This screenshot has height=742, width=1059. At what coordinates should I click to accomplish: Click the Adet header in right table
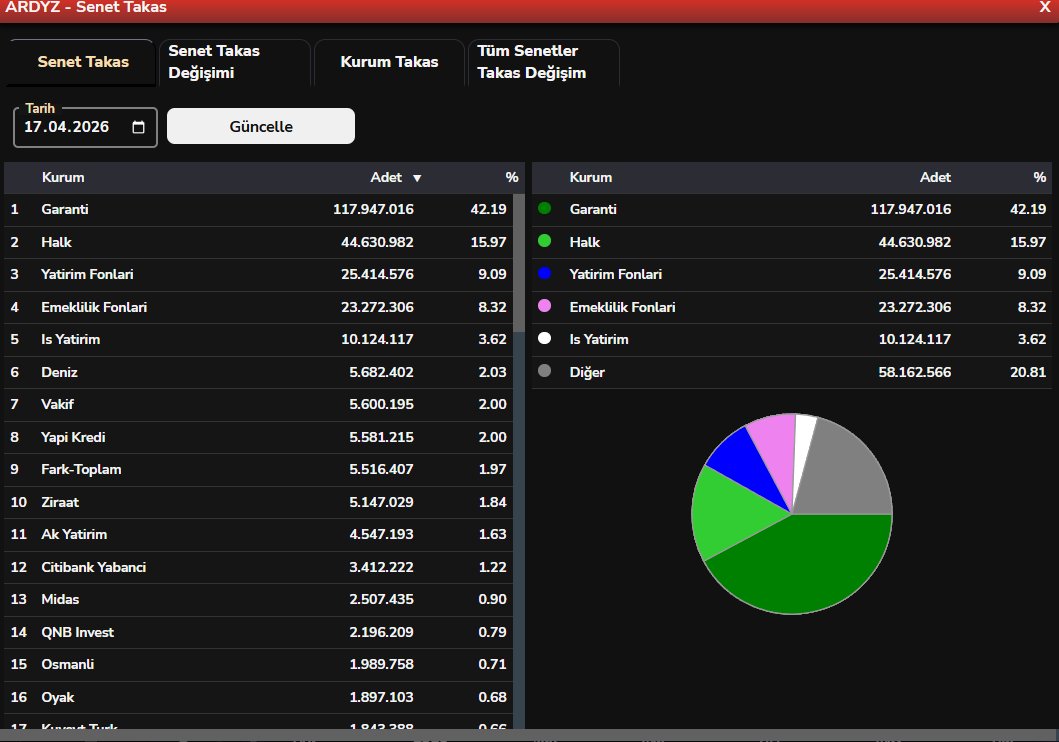click(935, 178)
